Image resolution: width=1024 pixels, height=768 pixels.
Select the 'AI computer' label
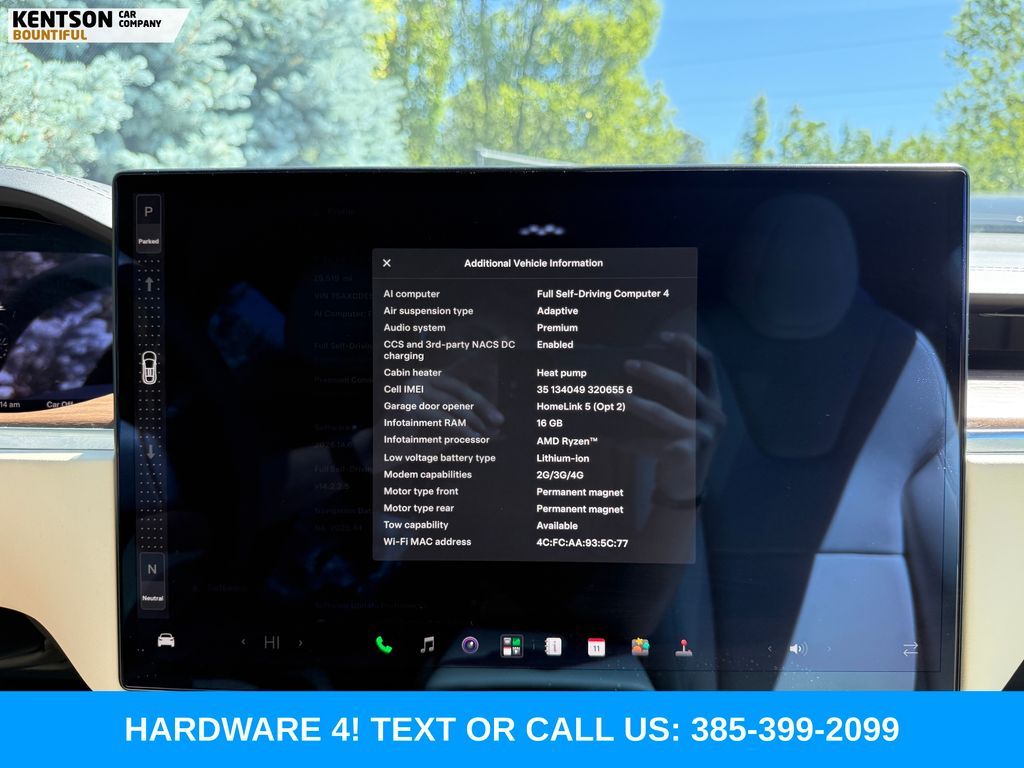tap(411, 294)
